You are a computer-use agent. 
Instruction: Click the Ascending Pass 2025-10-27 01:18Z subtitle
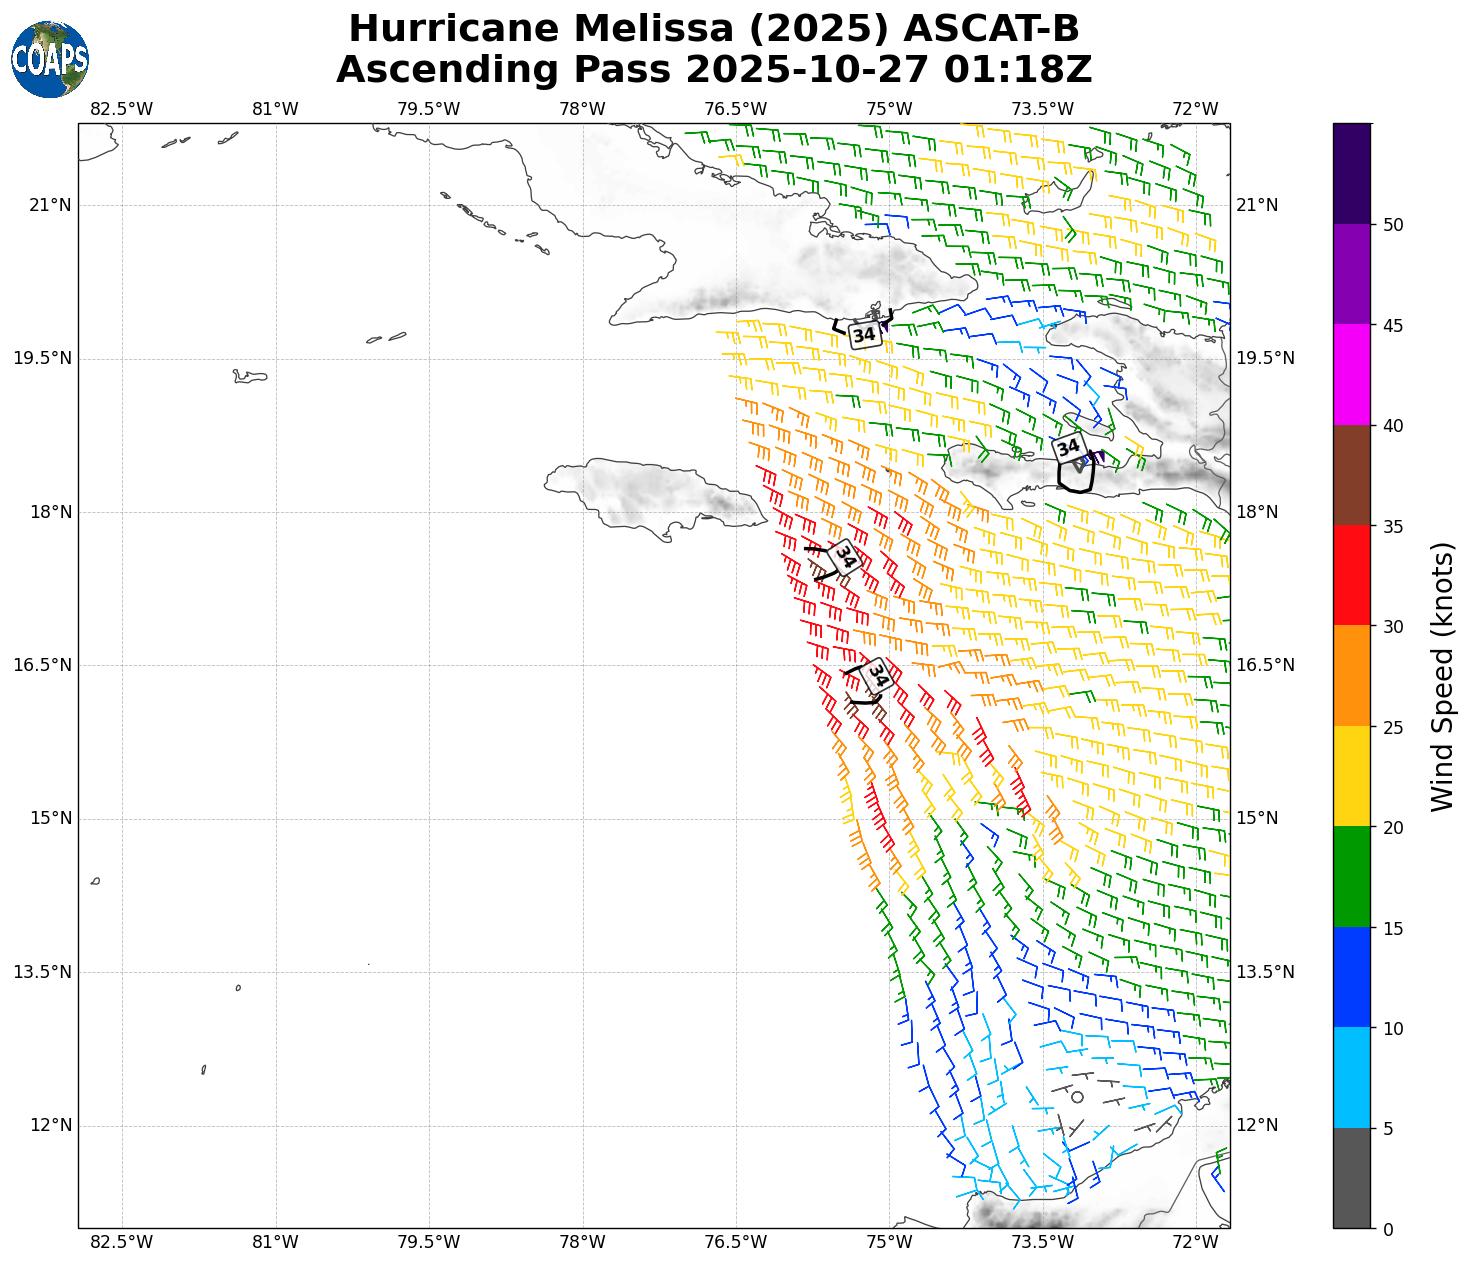[x=714, y=70]
